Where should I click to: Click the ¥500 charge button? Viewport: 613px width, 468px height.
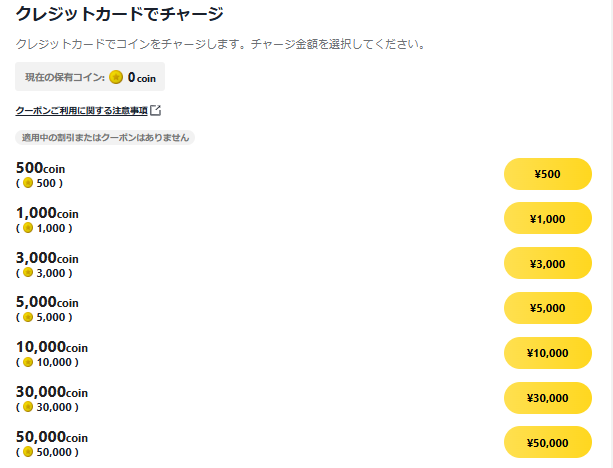[548, 174]
